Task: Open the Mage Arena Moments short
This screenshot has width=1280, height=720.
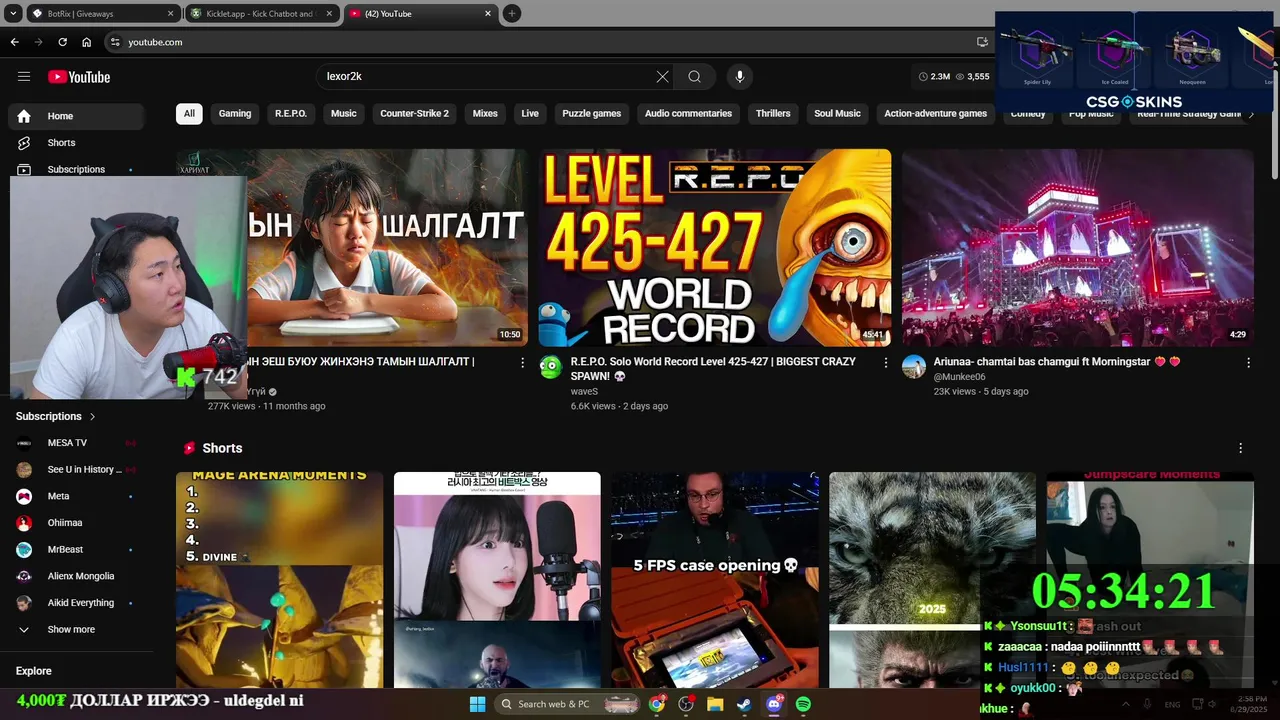Action: click(x=279, y=580)
